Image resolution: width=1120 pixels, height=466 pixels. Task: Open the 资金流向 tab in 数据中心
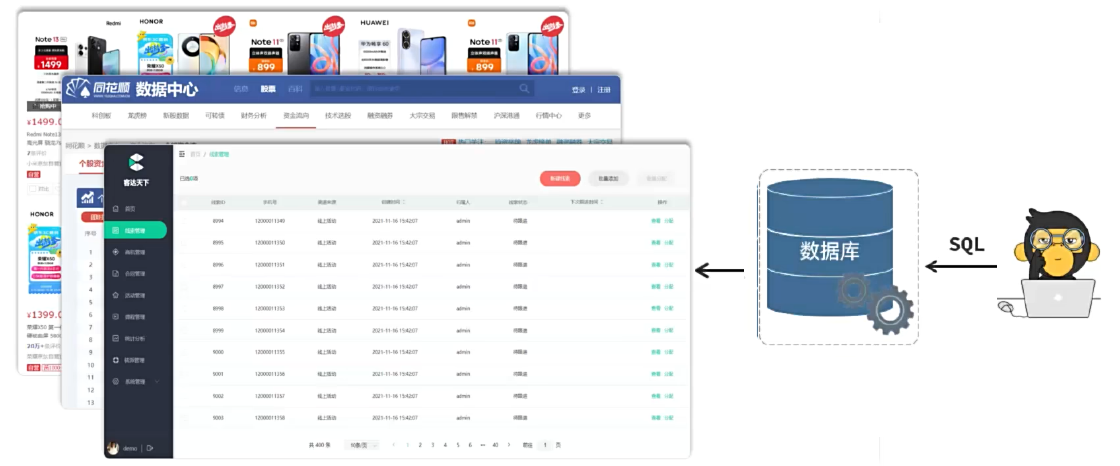coord(295,116)
